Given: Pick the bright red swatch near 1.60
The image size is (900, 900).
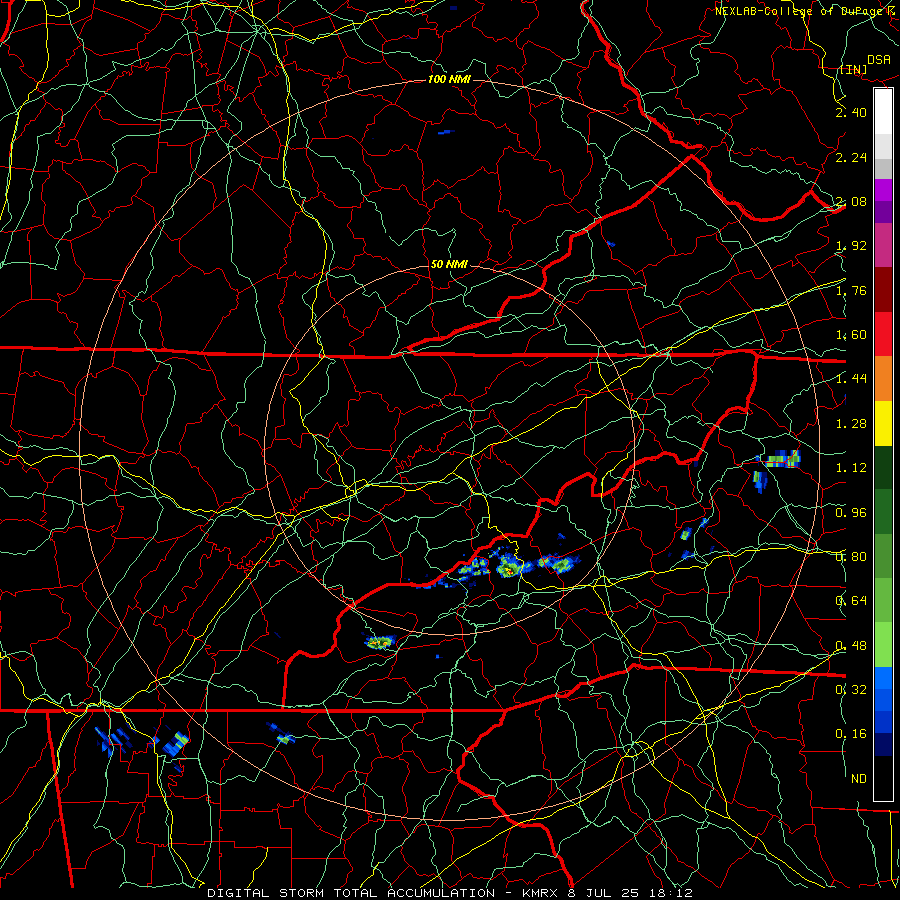Looking at the screenshot, I should pyautogui.click(x=883, y=334).
